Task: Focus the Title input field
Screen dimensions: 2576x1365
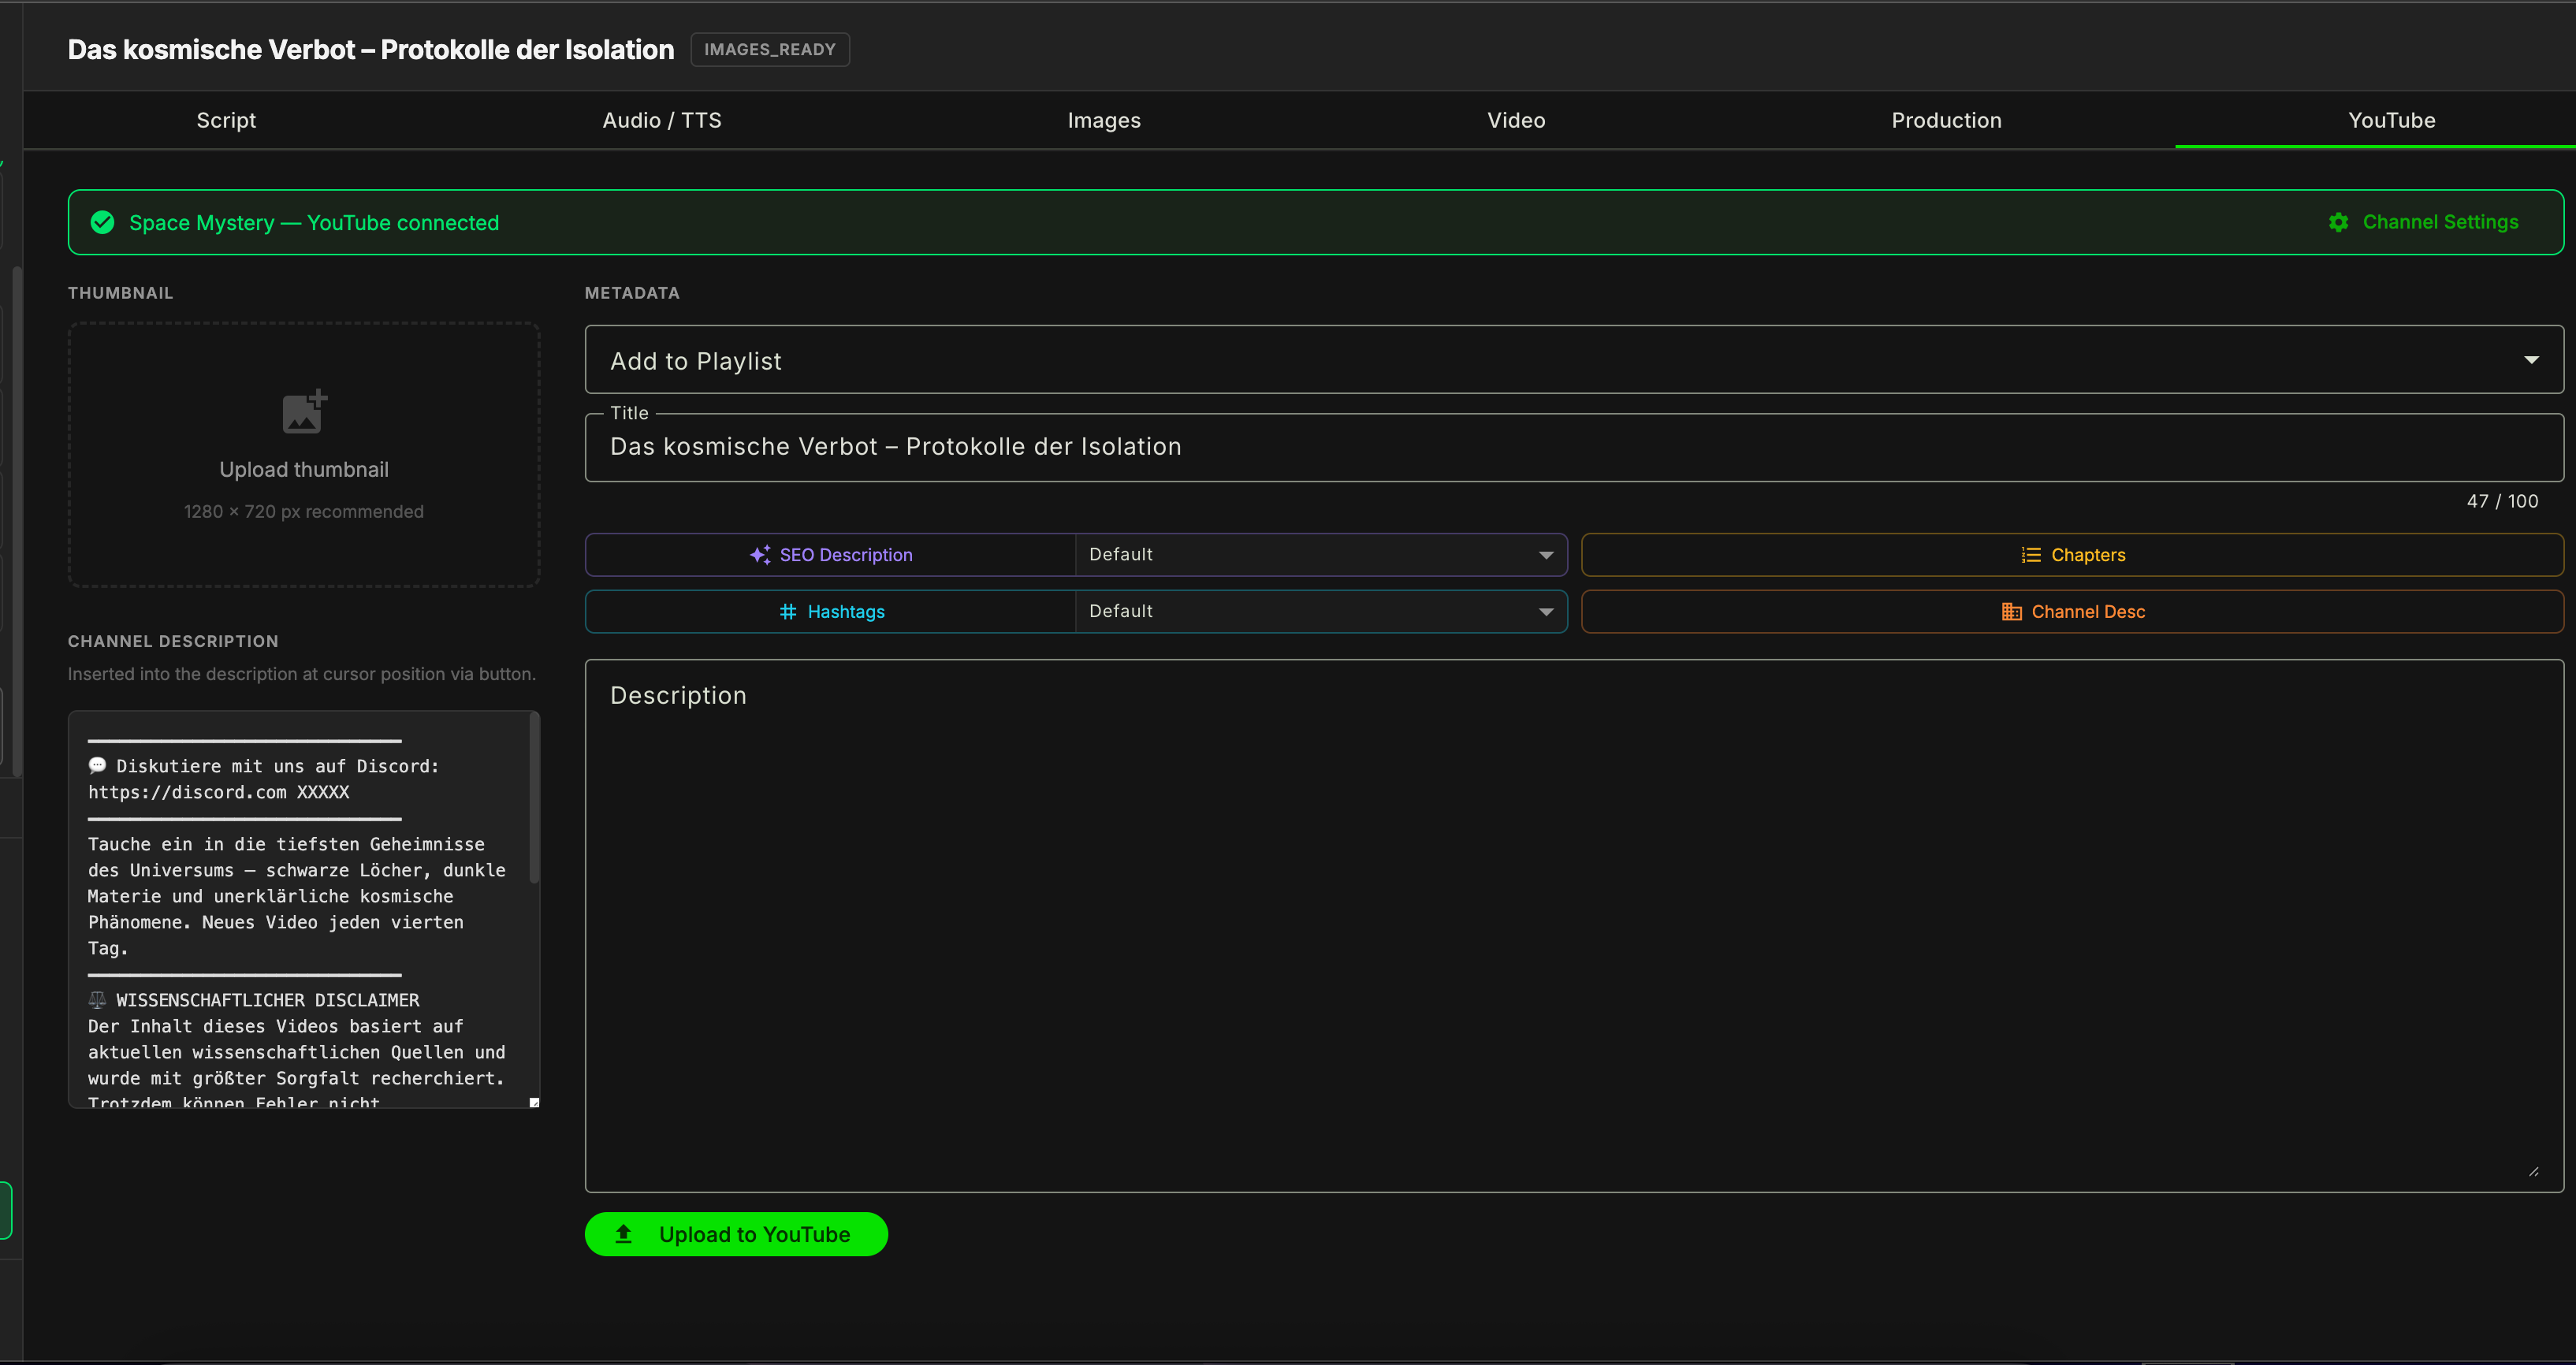Action: pyautogui.click(x=1574, y=447)
